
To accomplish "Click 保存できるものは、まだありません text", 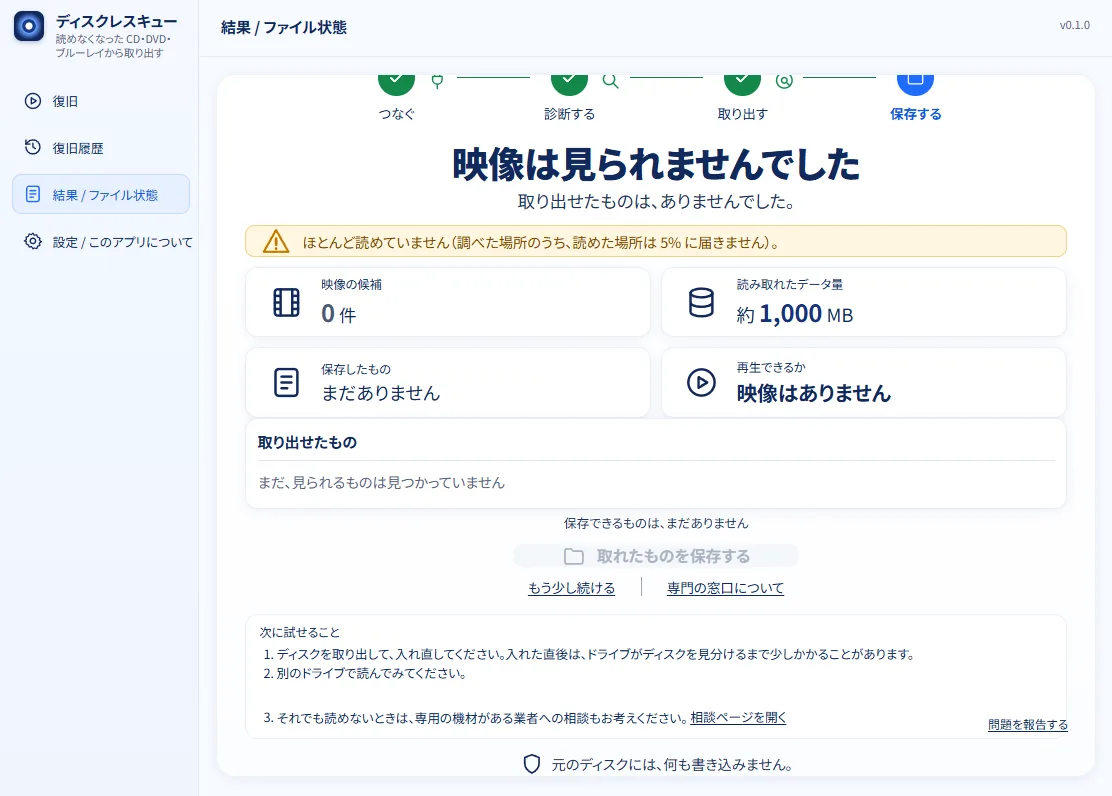I will click(656, 524).
